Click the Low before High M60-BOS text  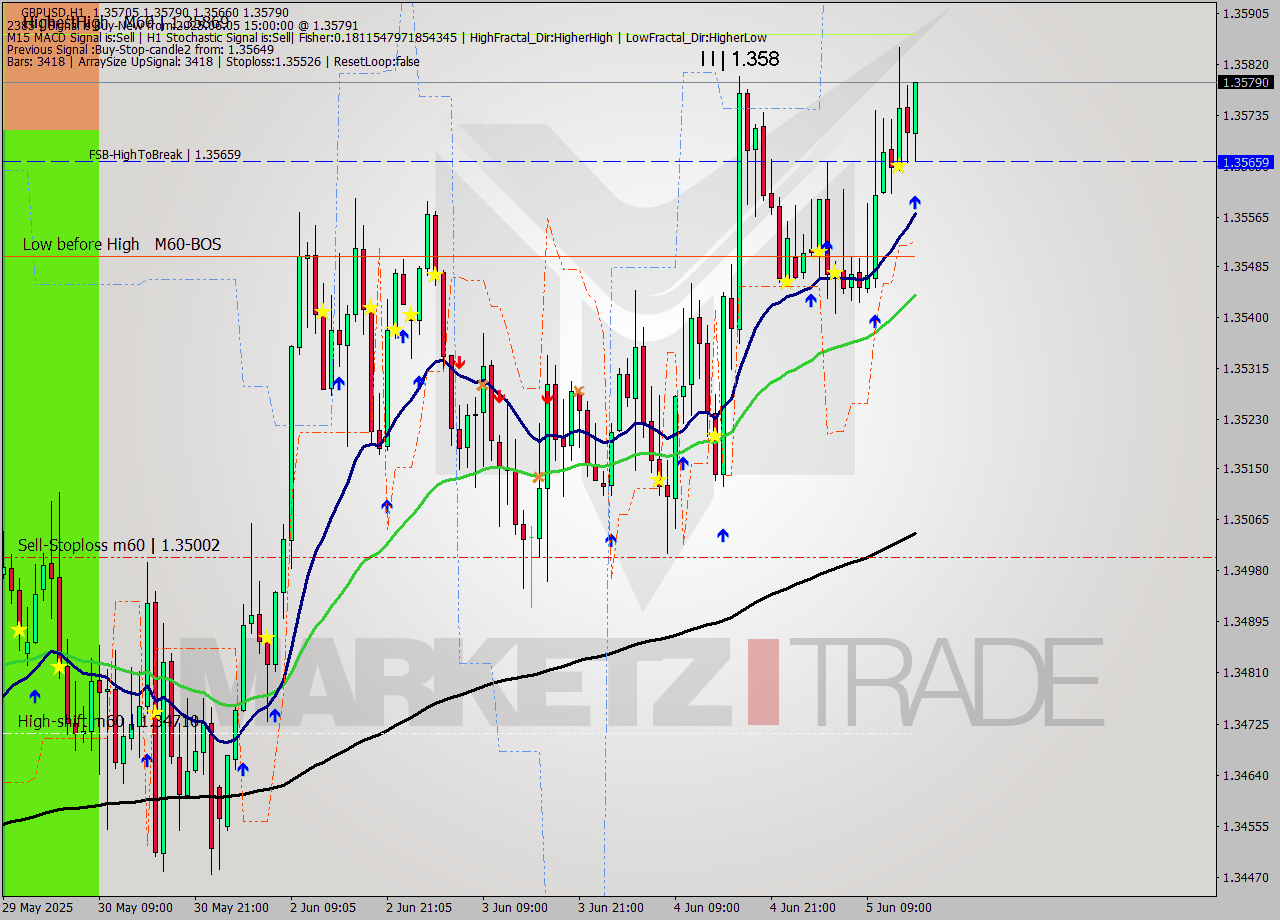120,244
